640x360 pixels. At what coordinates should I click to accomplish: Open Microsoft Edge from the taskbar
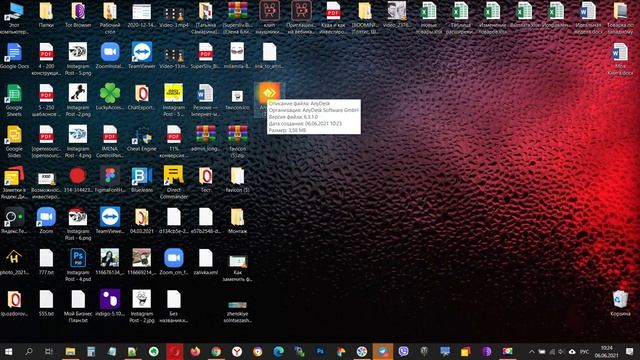pyautogui.click(x=278, y=351)
